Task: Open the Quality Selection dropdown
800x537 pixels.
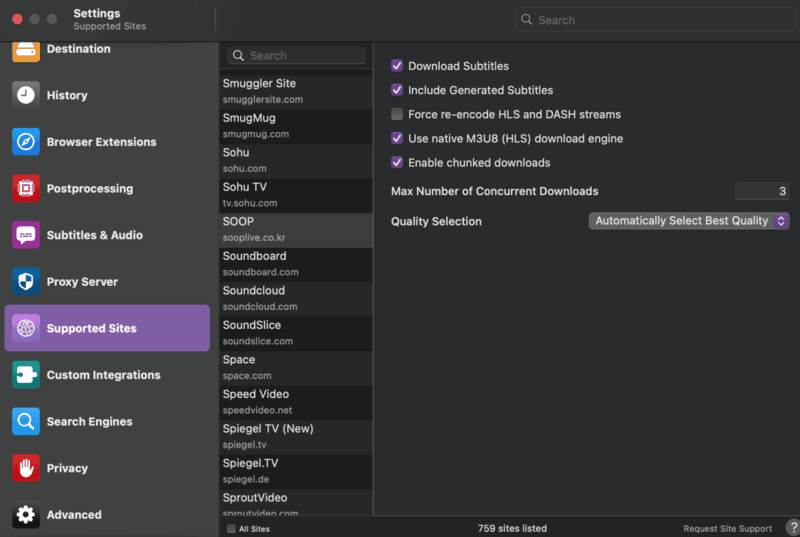Action: pos(689,221)
